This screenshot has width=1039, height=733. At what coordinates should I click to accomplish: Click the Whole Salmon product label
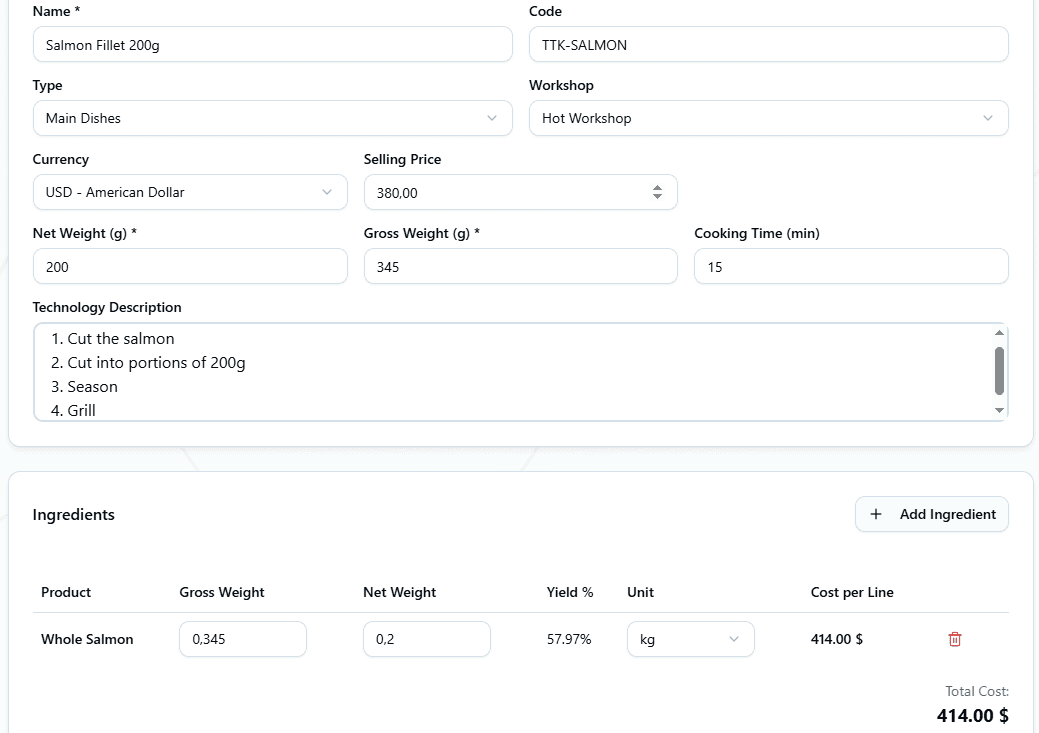pyautogui.click(x=86, y=638)
